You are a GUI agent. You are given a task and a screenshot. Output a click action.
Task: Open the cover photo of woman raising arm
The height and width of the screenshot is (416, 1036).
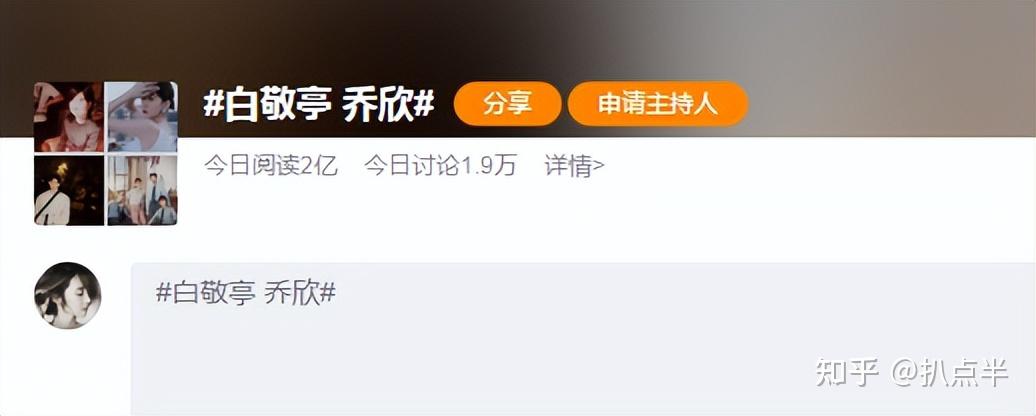142,117
